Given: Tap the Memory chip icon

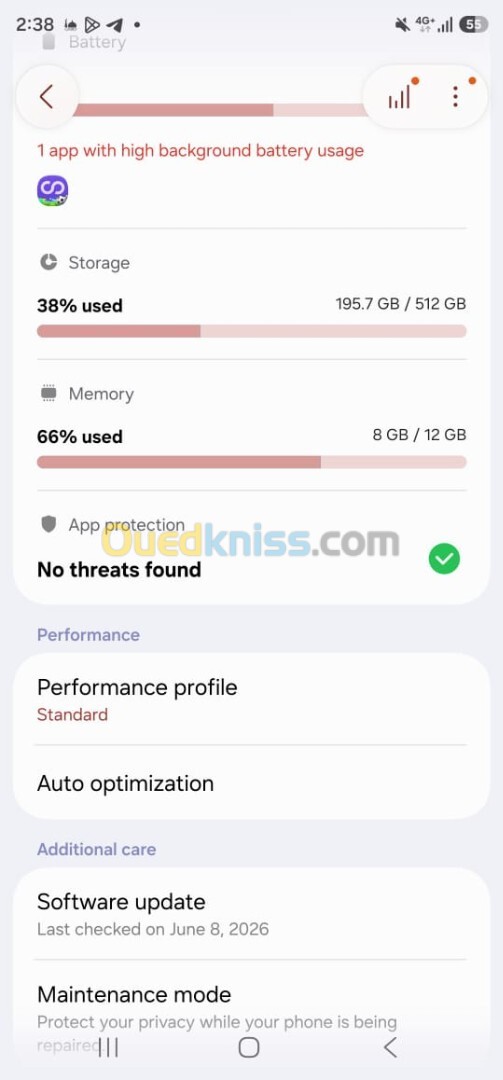Looking at the screenshot, I should tap(48, 393).
